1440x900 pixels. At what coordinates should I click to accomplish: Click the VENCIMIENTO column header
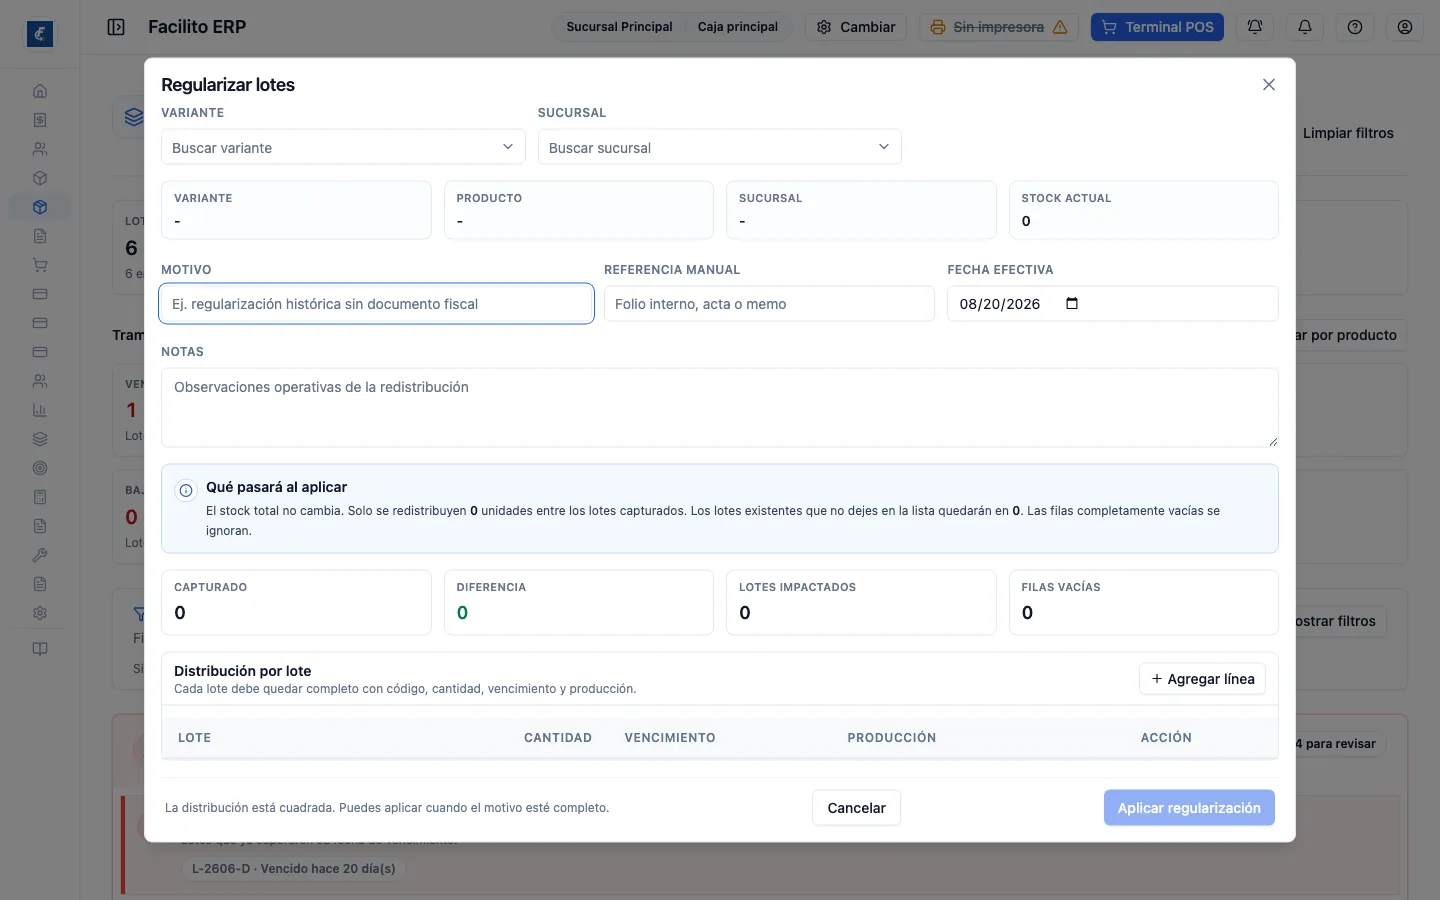click(x=670, y=738)
